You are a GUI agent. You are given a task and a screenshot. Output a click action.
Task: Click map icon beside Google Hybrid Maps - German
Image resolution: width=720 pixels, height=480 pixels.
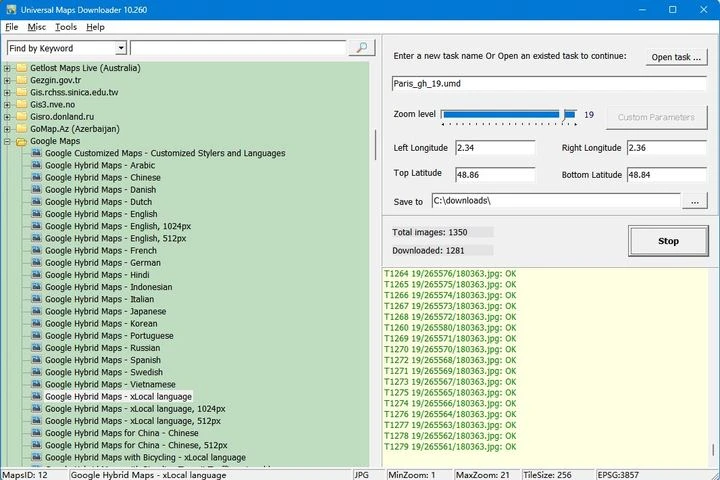point(36,263)
